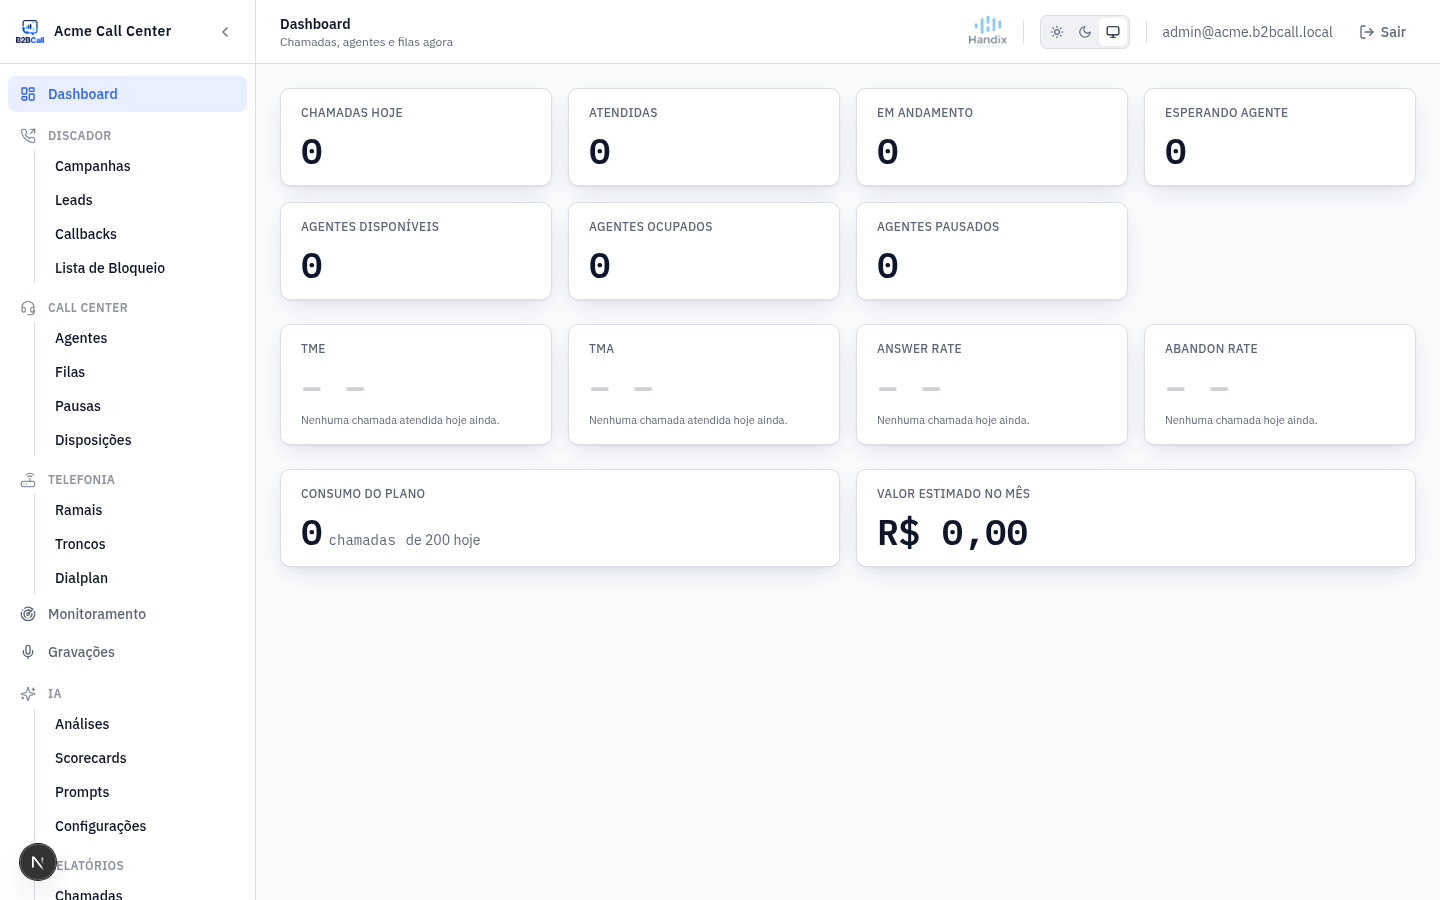Viewport: 1440px width, 900px height.
Task: Switch to light theme sun icon
Action: (1057, 32)
